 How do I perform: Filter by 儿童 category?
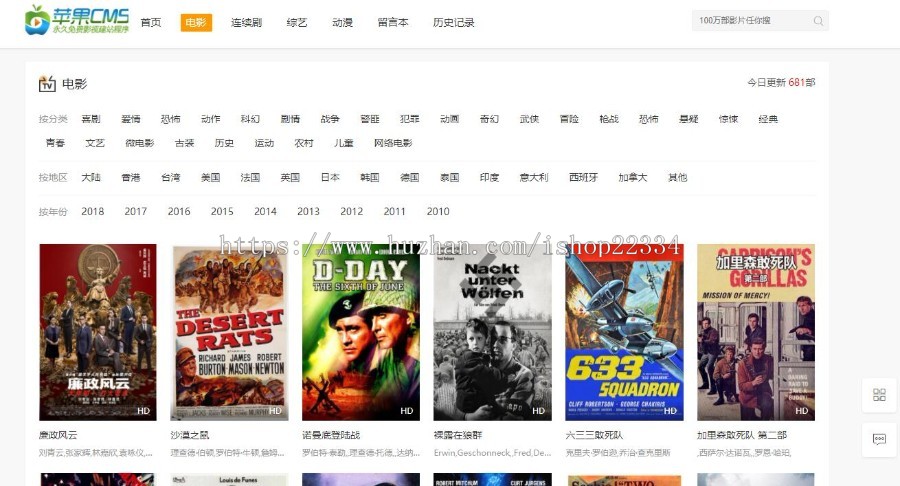tap(344, 143)
